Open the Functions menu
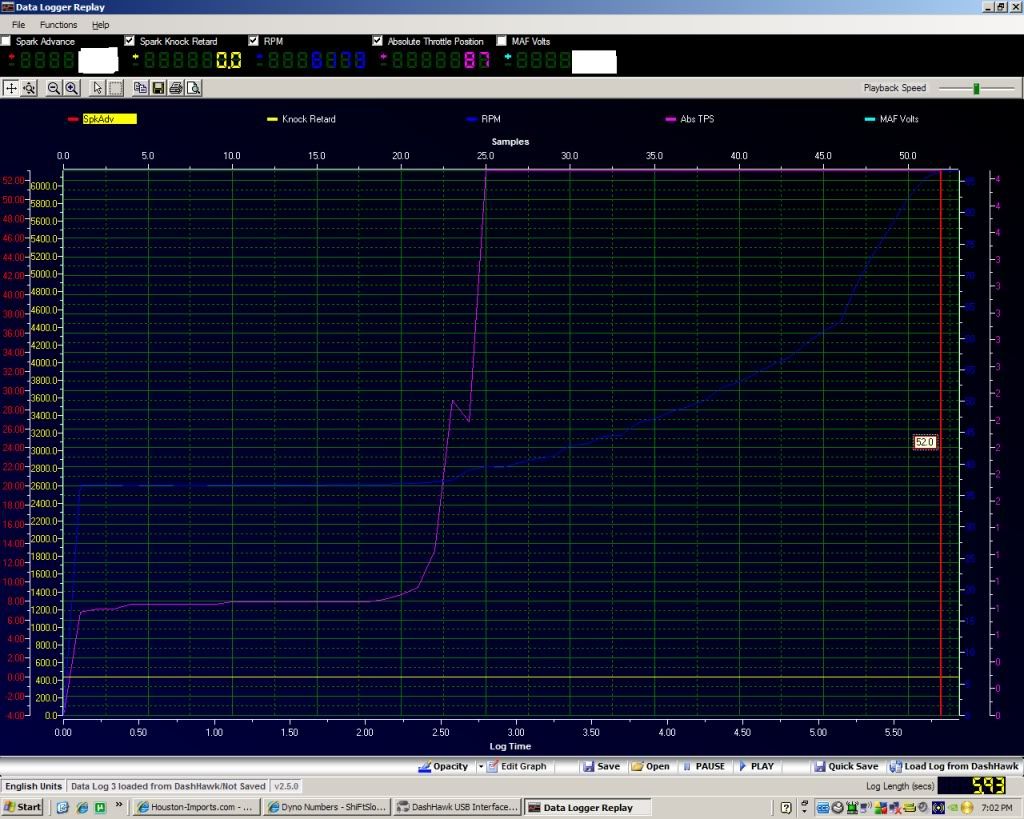1024x819 pixels. point(58,25)
